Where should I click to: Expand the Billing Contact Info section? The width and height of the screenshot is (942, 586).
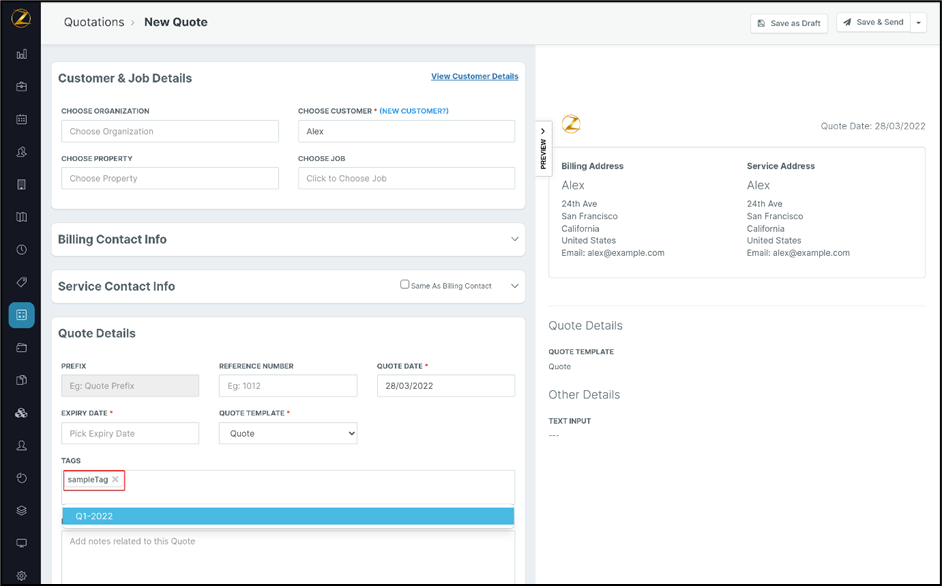click(x=514, y=240)
